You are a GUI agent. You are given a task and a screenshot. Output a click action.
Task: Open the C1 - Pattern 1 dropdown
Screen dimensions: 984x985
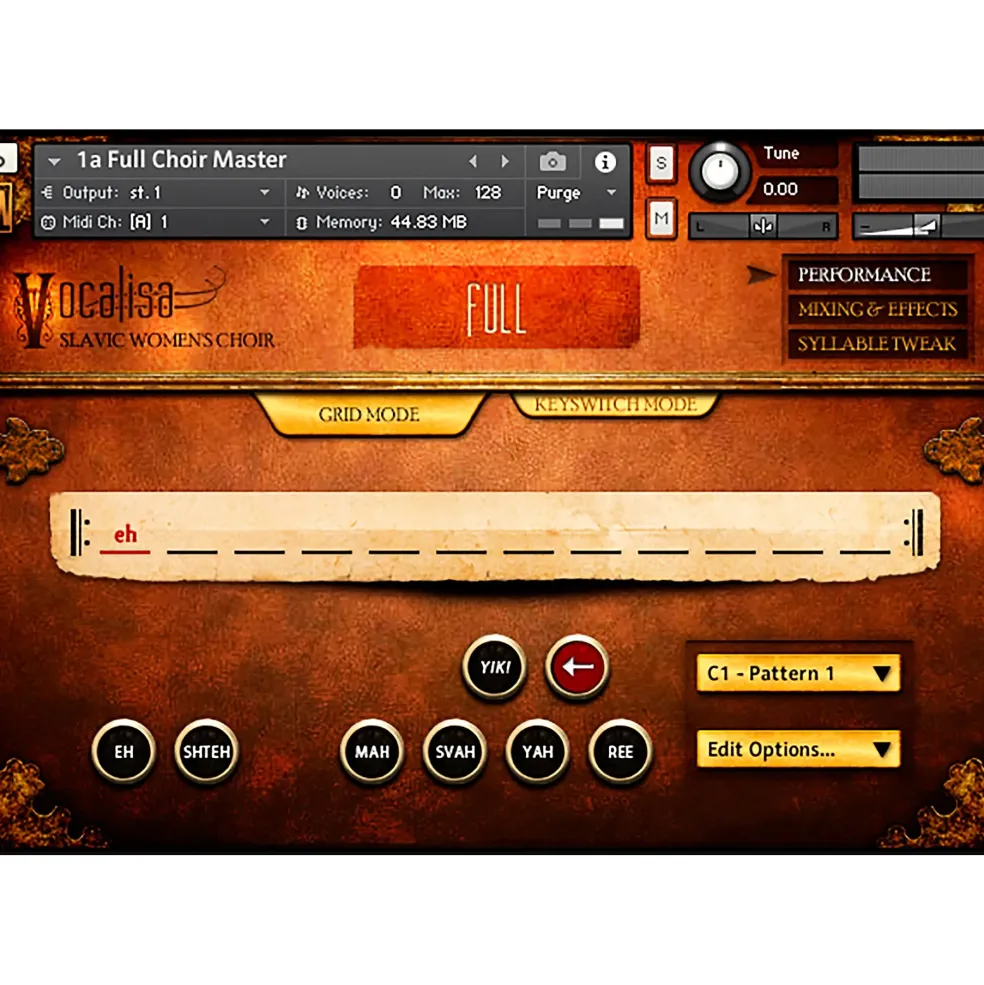pos(798,673)
